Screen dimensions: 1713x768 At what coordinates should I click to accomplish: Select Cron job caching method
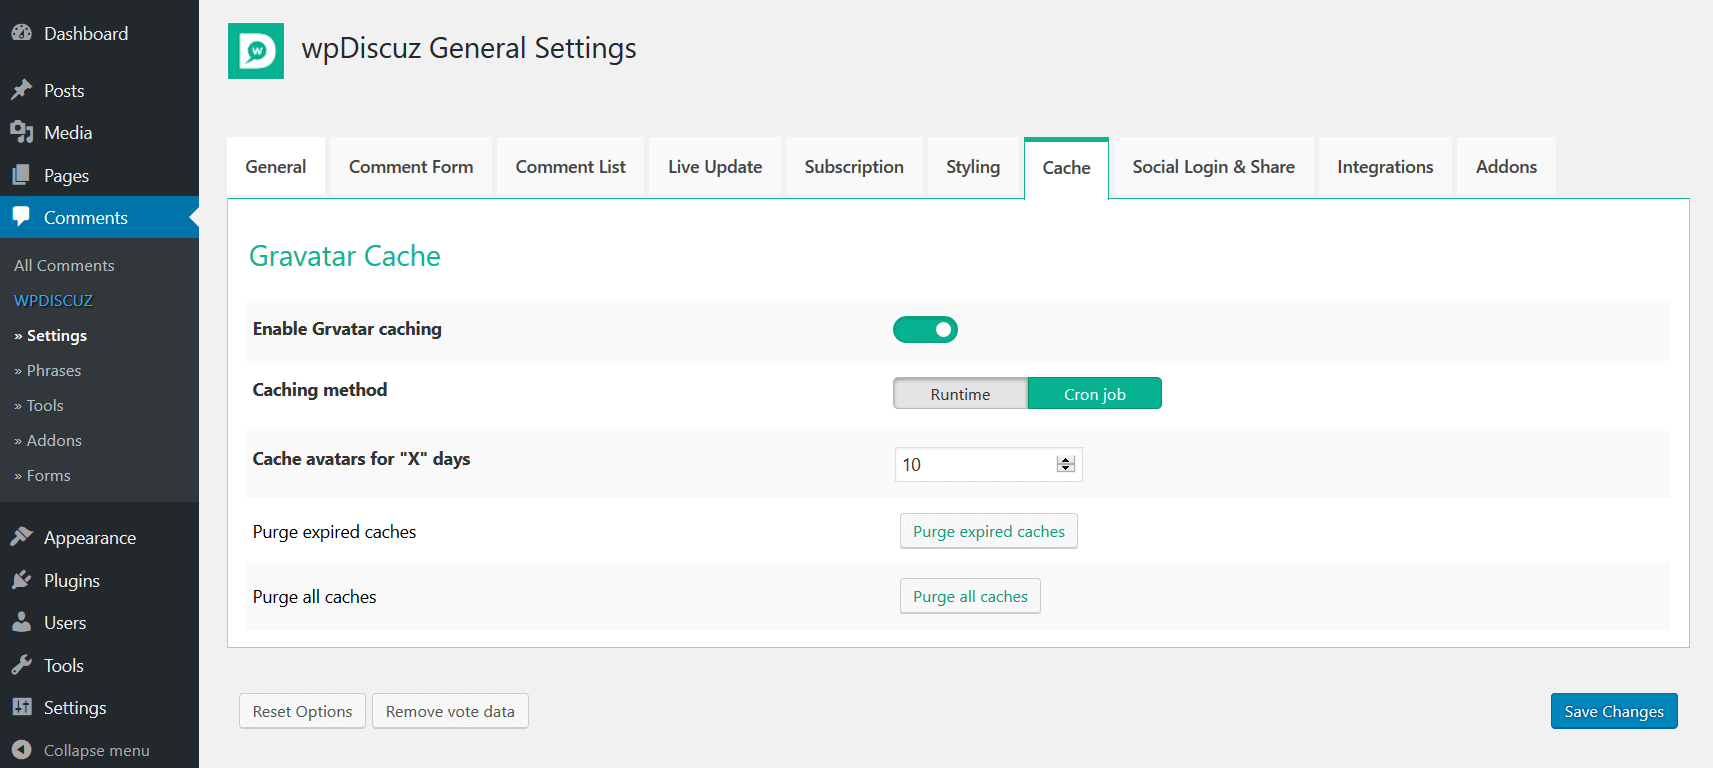pyautogui.click(x=1094, y=394)
